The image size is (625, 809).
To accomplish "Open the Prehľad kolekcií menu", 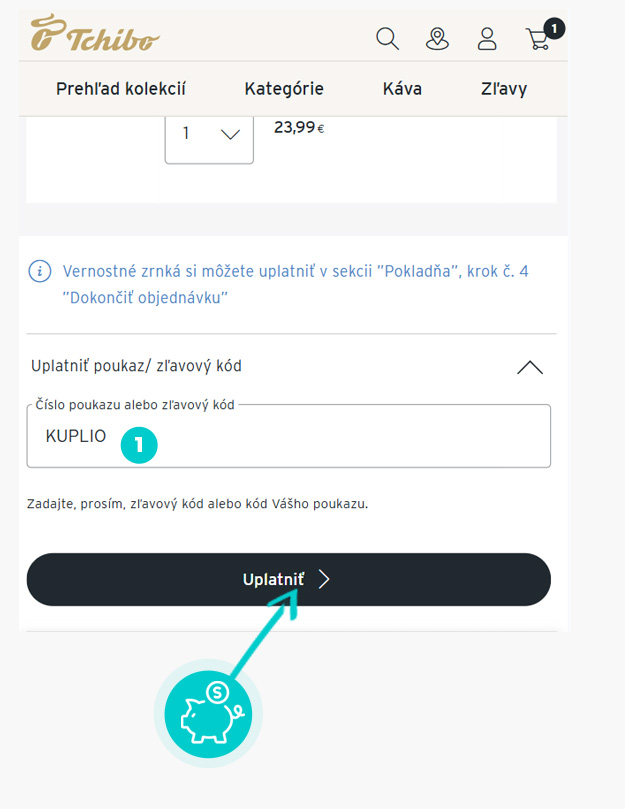I will click(x=121, y=89).
